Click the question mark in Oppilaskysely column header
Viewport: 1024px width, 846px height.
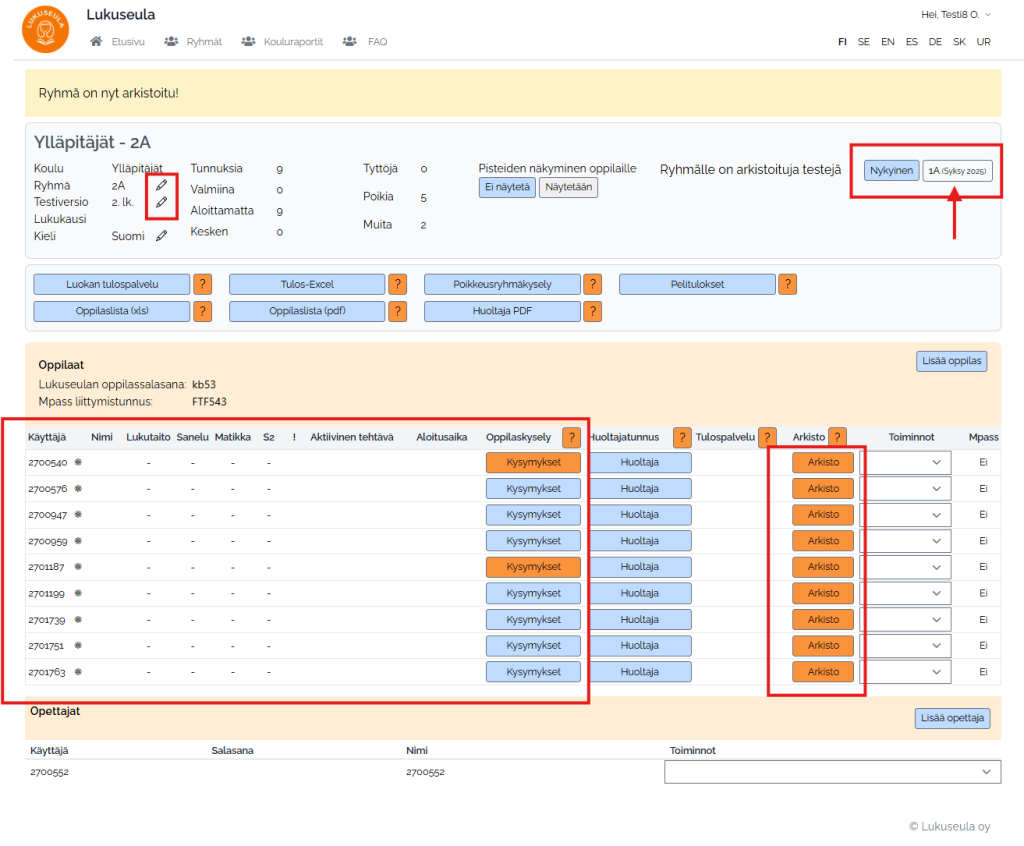click(x=571, y=437)
